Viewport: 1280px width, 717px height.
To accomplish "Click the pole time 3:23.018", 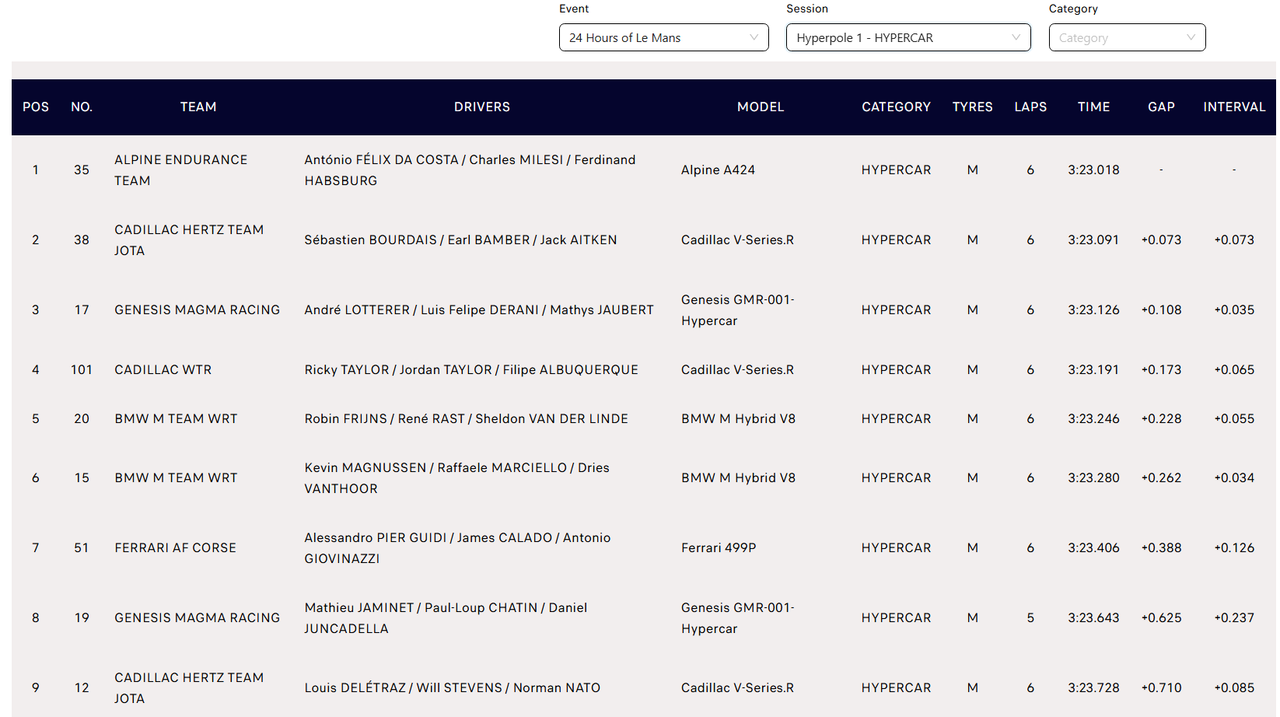I will tap(1094, 170).
